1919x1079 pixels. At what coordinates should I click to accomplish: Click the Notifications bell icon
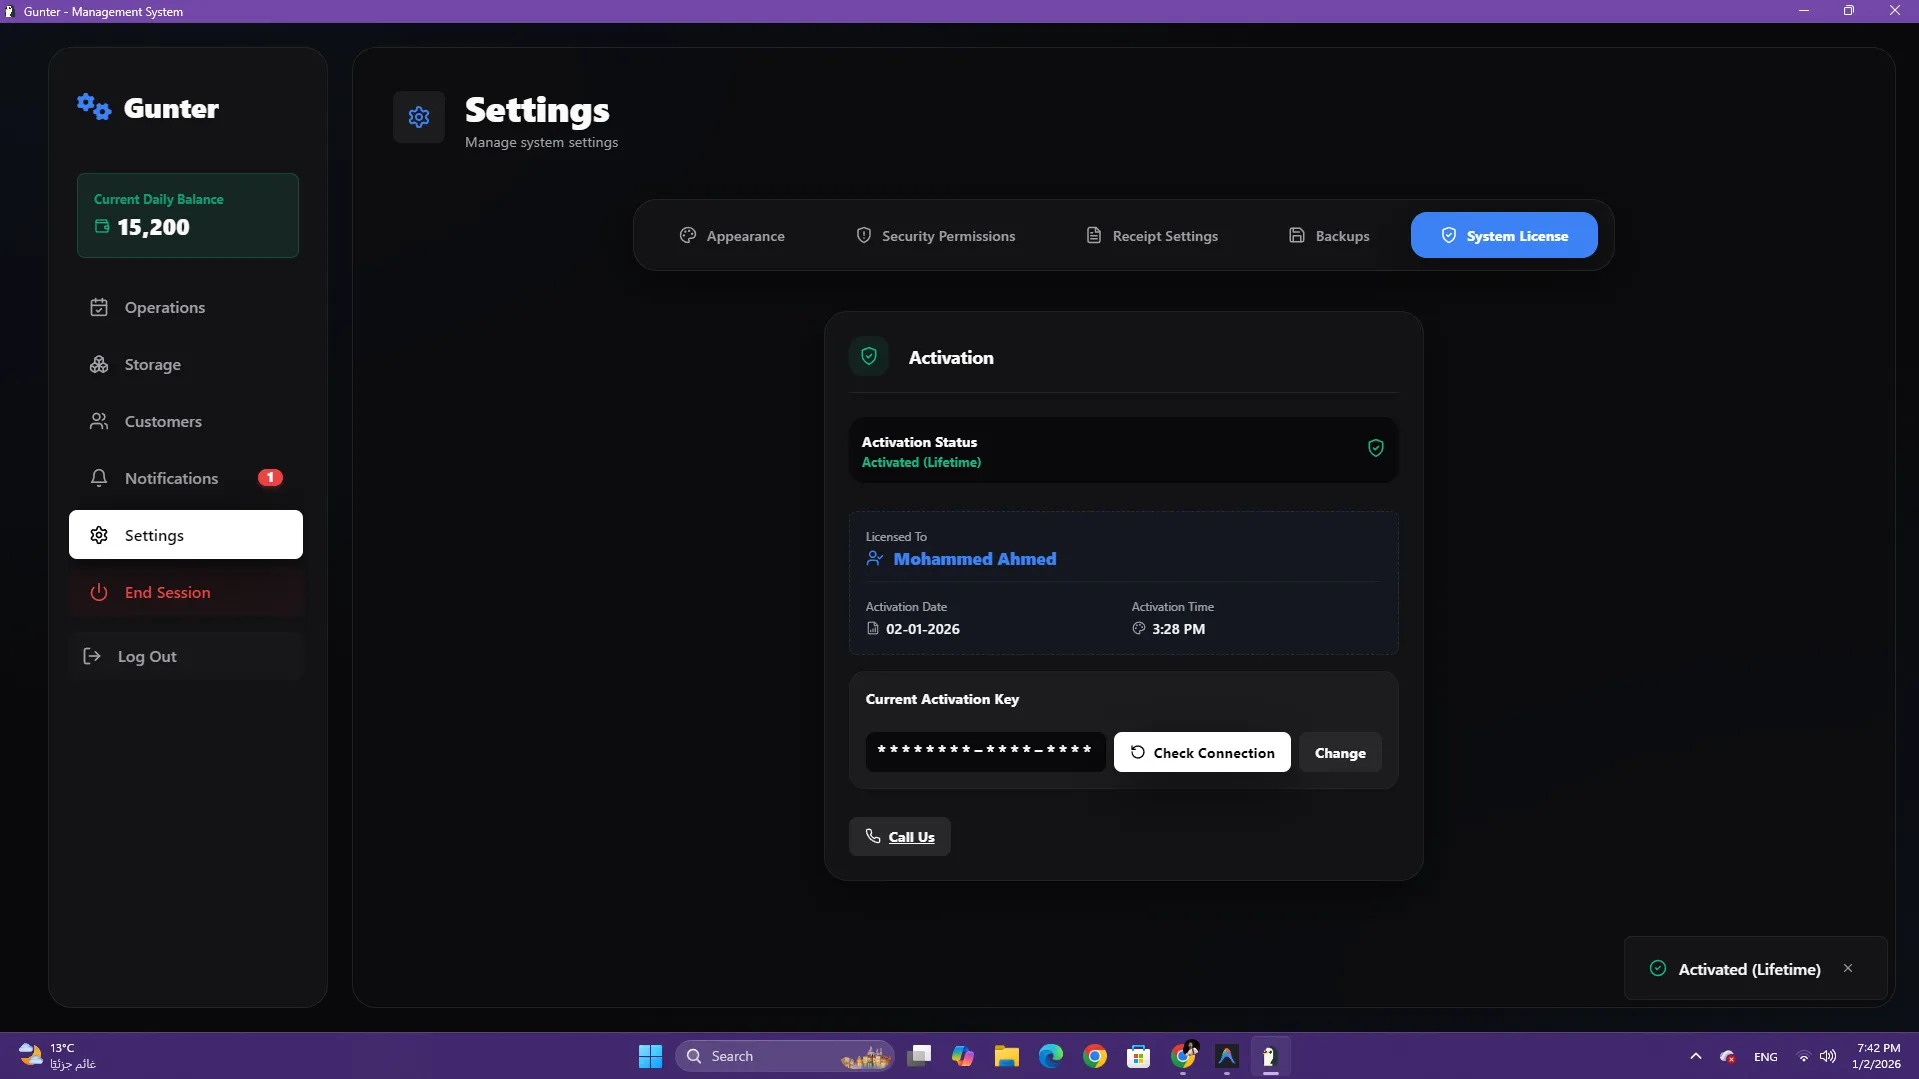(x=99, y=478)
